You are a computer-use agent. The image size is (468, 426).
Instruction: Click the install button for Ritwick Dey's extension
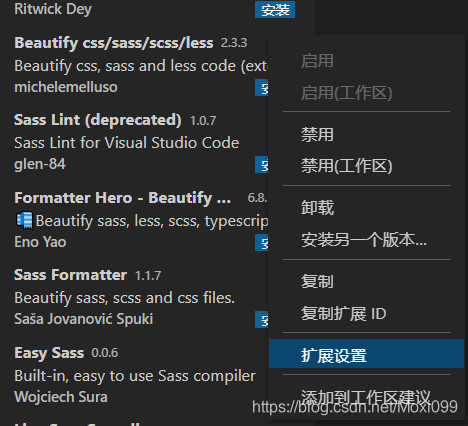coord(275,9)
